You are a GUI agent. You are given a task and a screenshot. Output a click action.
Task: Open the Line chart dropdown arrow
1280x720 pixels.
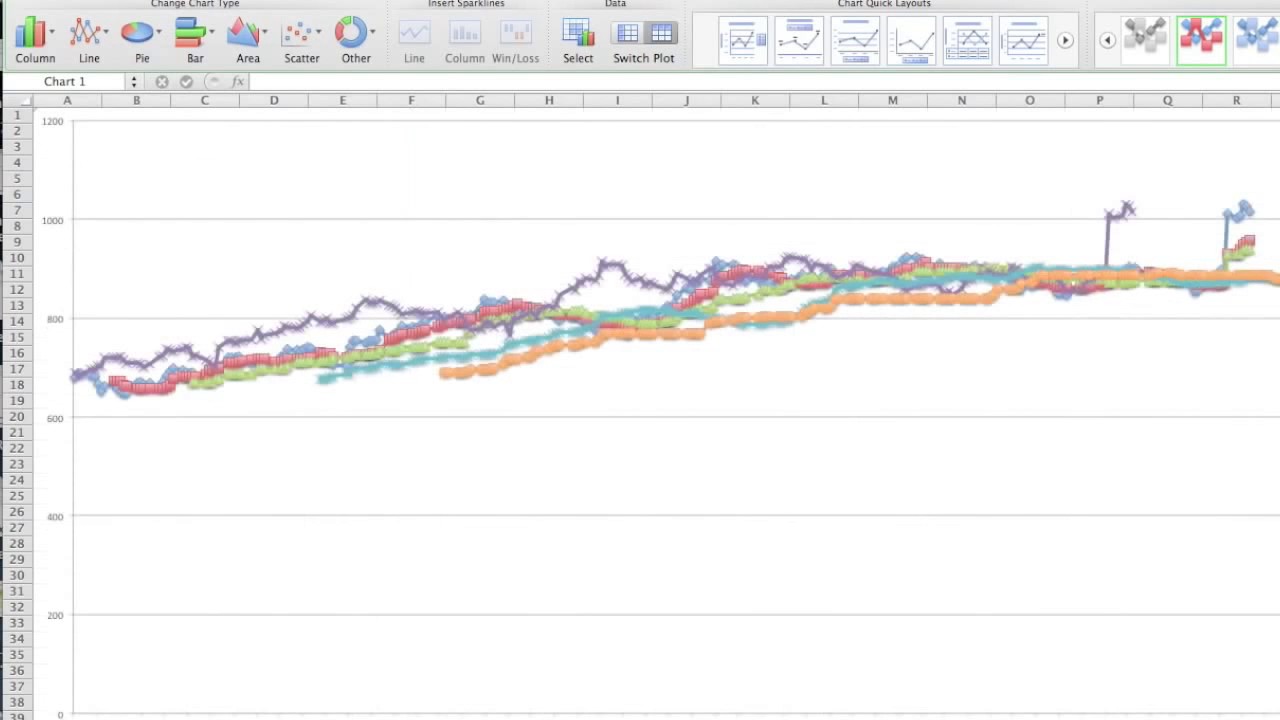click(x=106, y=32)
